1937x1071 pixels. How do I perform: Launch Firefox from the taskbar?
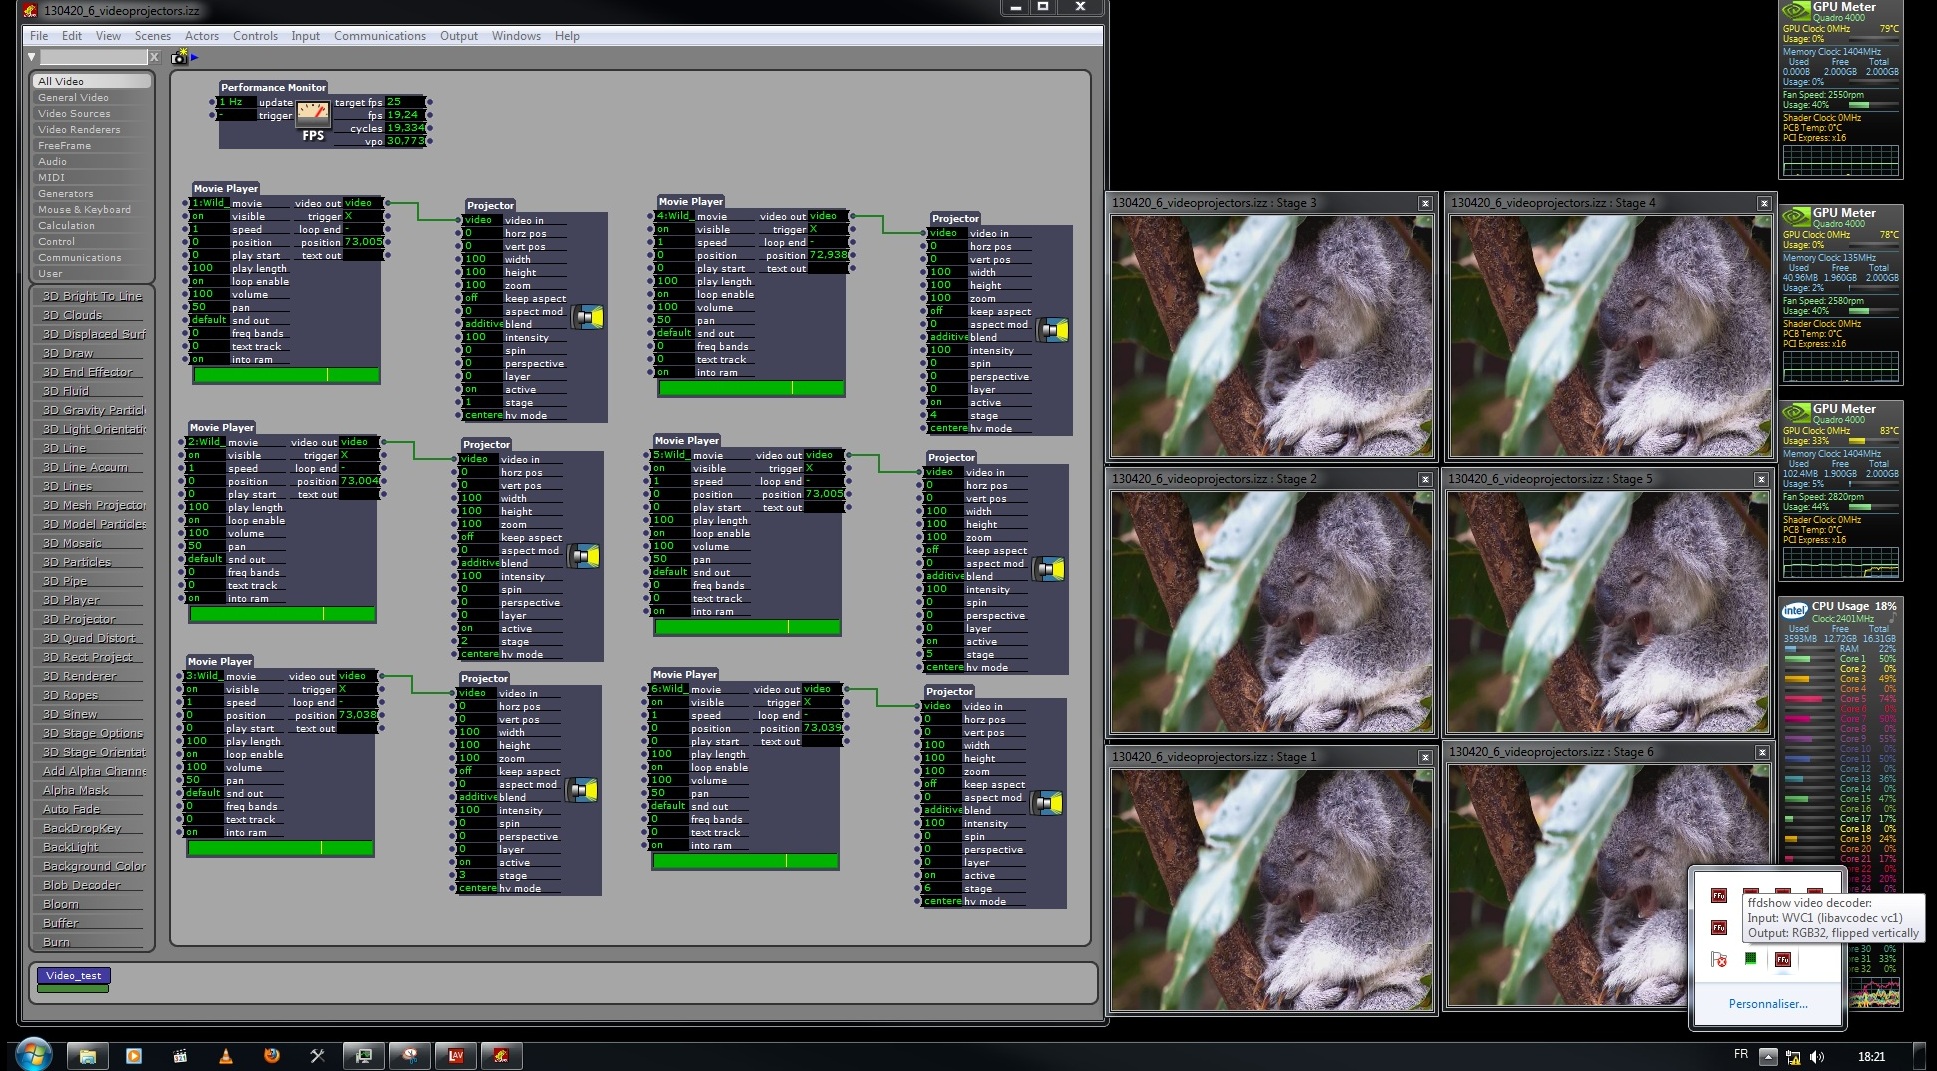(x=272, y=1056)
